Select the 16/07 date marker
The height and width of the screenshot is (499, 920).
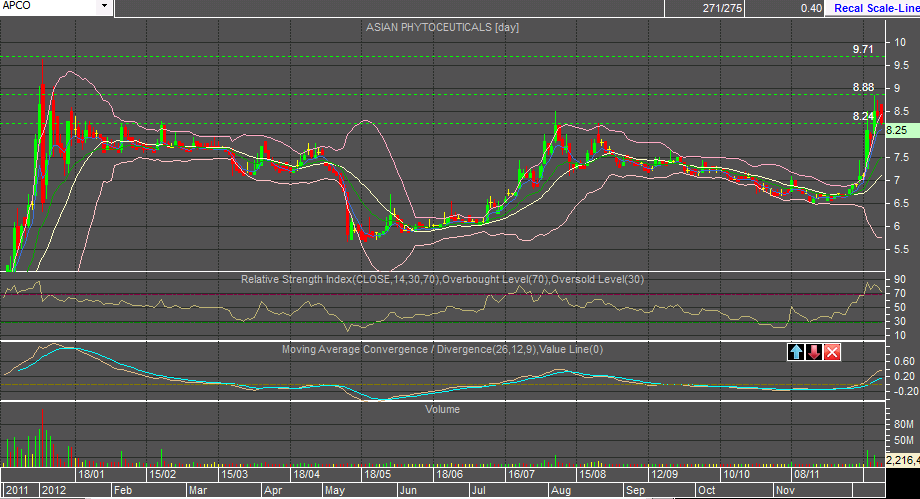tap(521, 474)
